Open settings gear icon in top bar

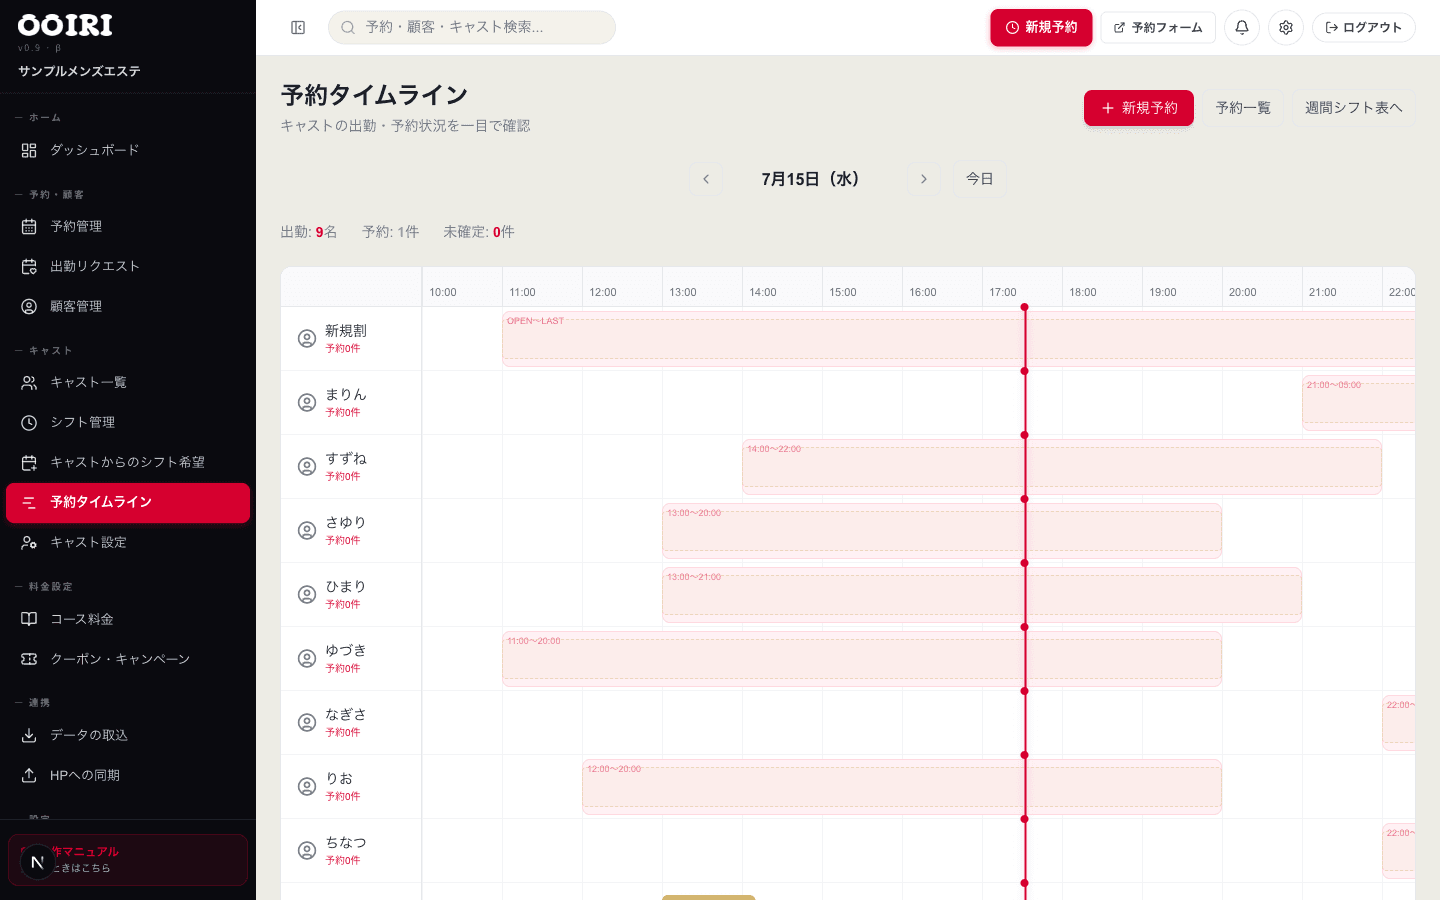[1286, 28]
